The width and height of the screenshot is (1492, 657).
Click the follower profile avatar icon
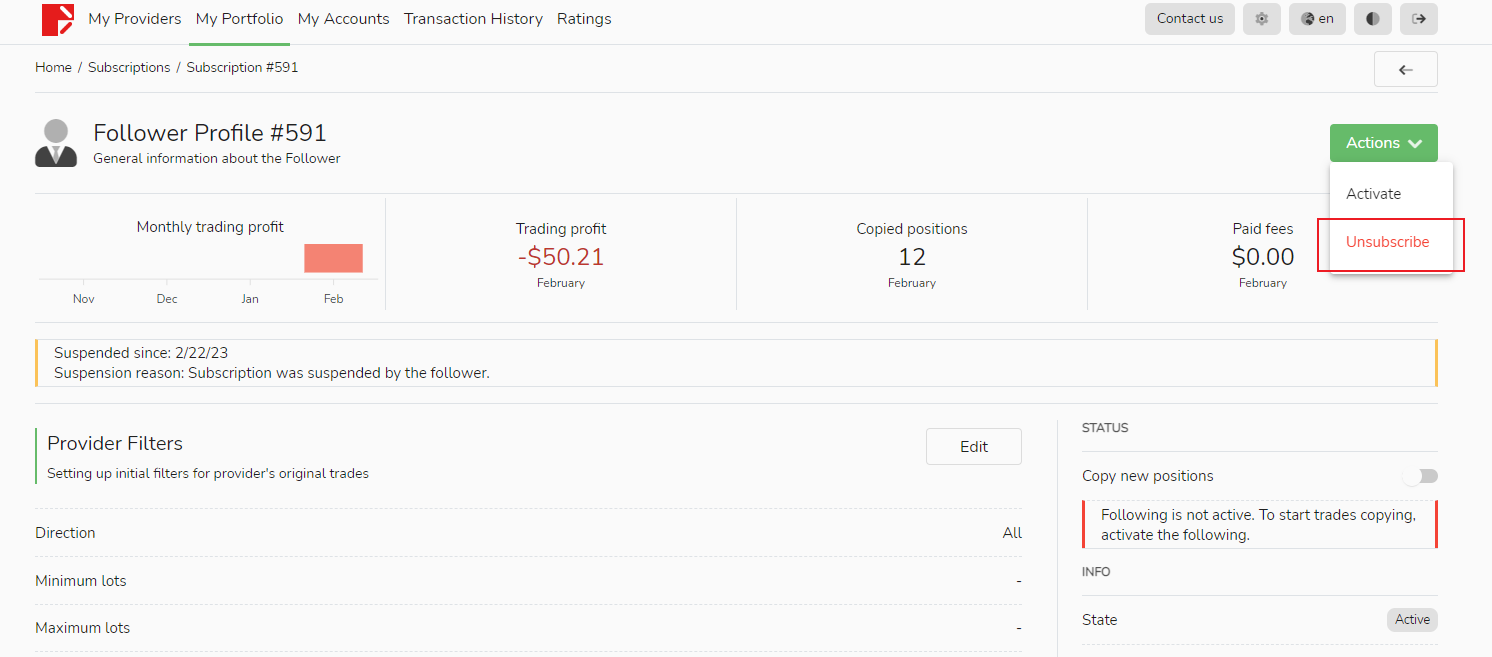coord(56,143)
